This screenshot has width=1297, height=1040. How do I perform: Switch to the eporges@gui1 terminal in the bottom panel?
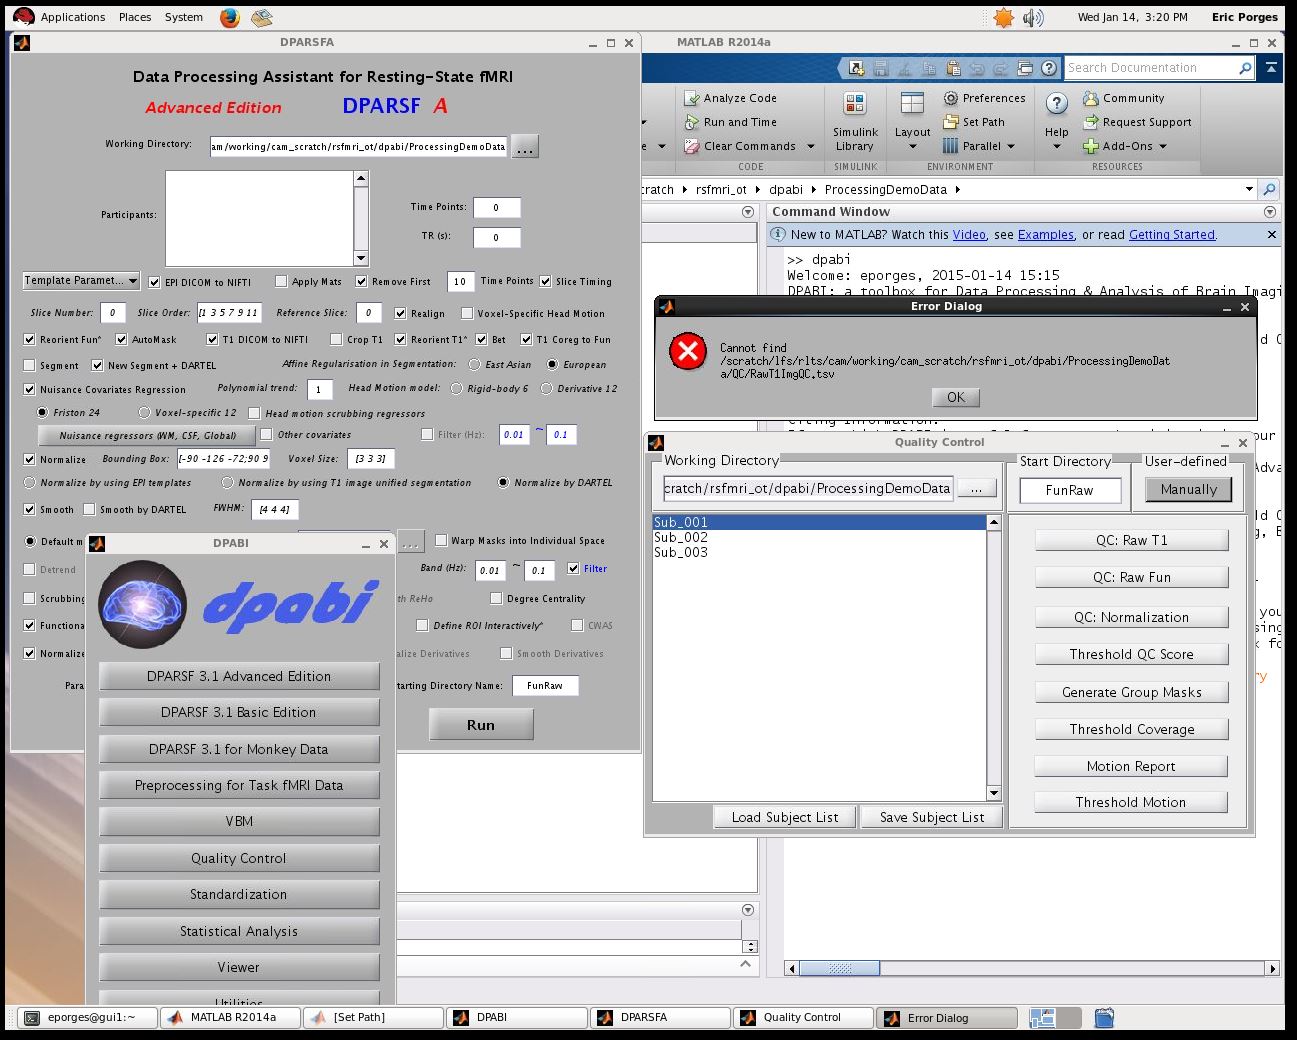87,1017
